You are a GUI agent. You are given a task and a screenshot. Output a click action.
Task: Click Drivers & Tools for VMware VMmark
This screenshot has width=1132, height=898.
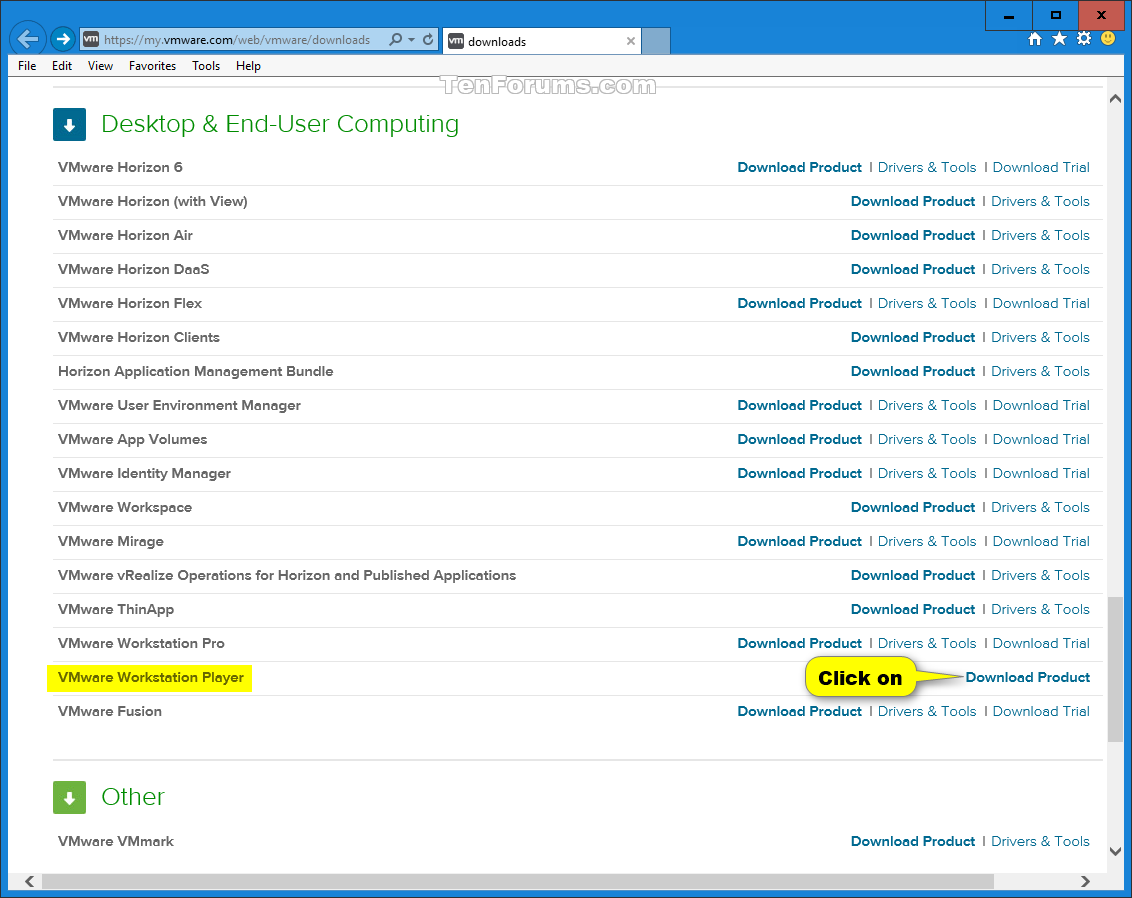point(1040,841)
